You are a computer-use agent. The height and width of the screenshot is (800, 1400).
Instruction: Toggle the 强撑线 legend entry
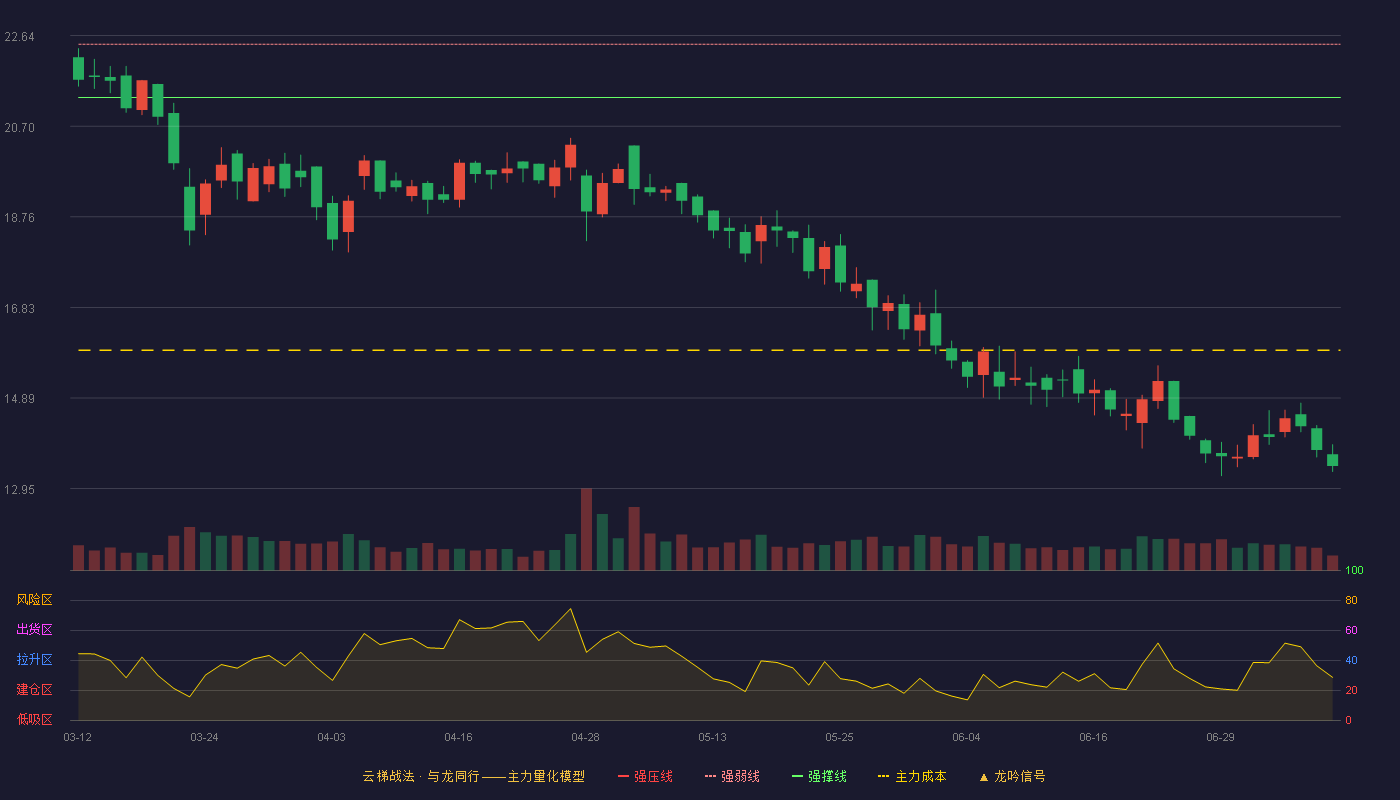pyautogui.click(x=819, y=776)
